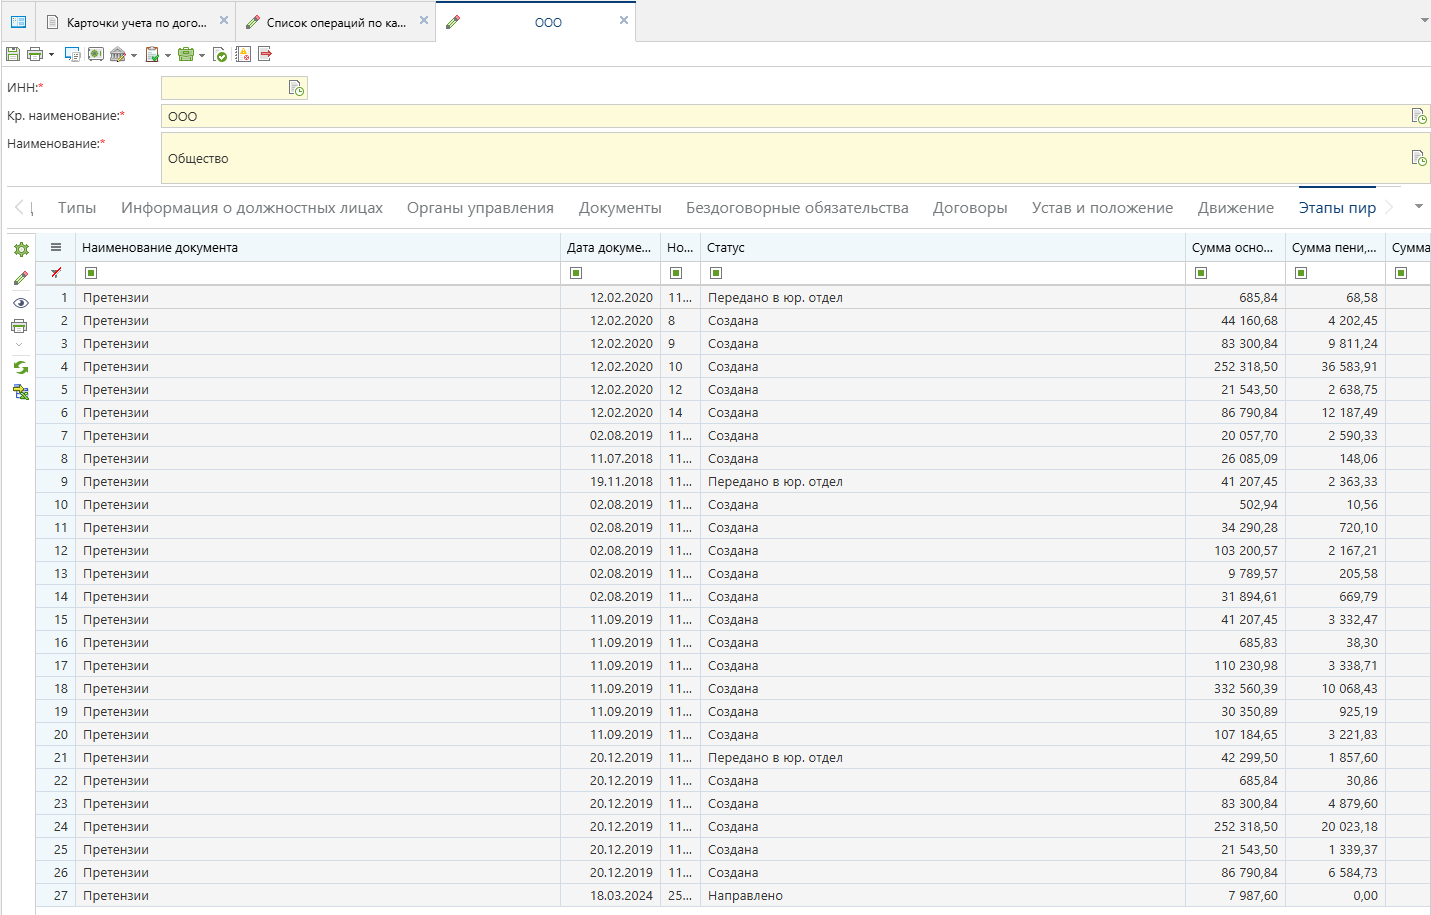Toggle filter checkbox under Наименование документа
The width and height of the screenshot is (1431, 915).
click(x=91, y=273)
